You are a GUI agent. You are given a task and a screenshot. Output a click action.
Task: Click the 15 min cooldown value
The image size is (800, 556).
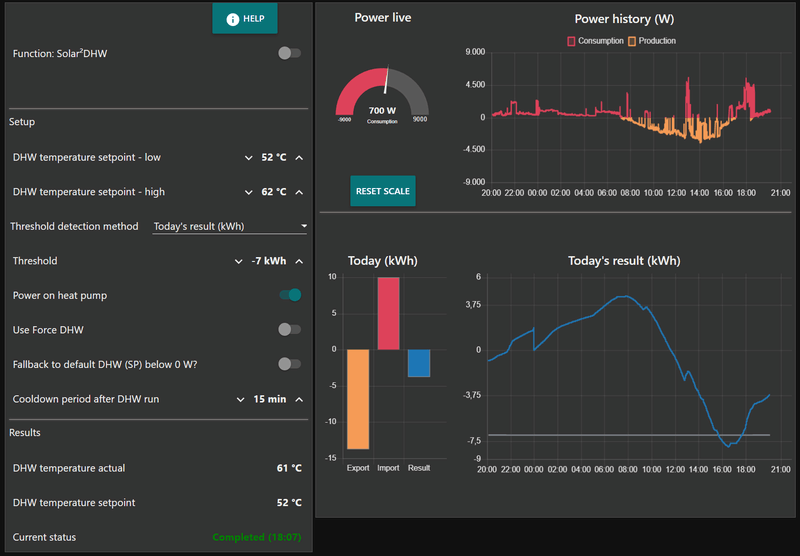(270, 399)
